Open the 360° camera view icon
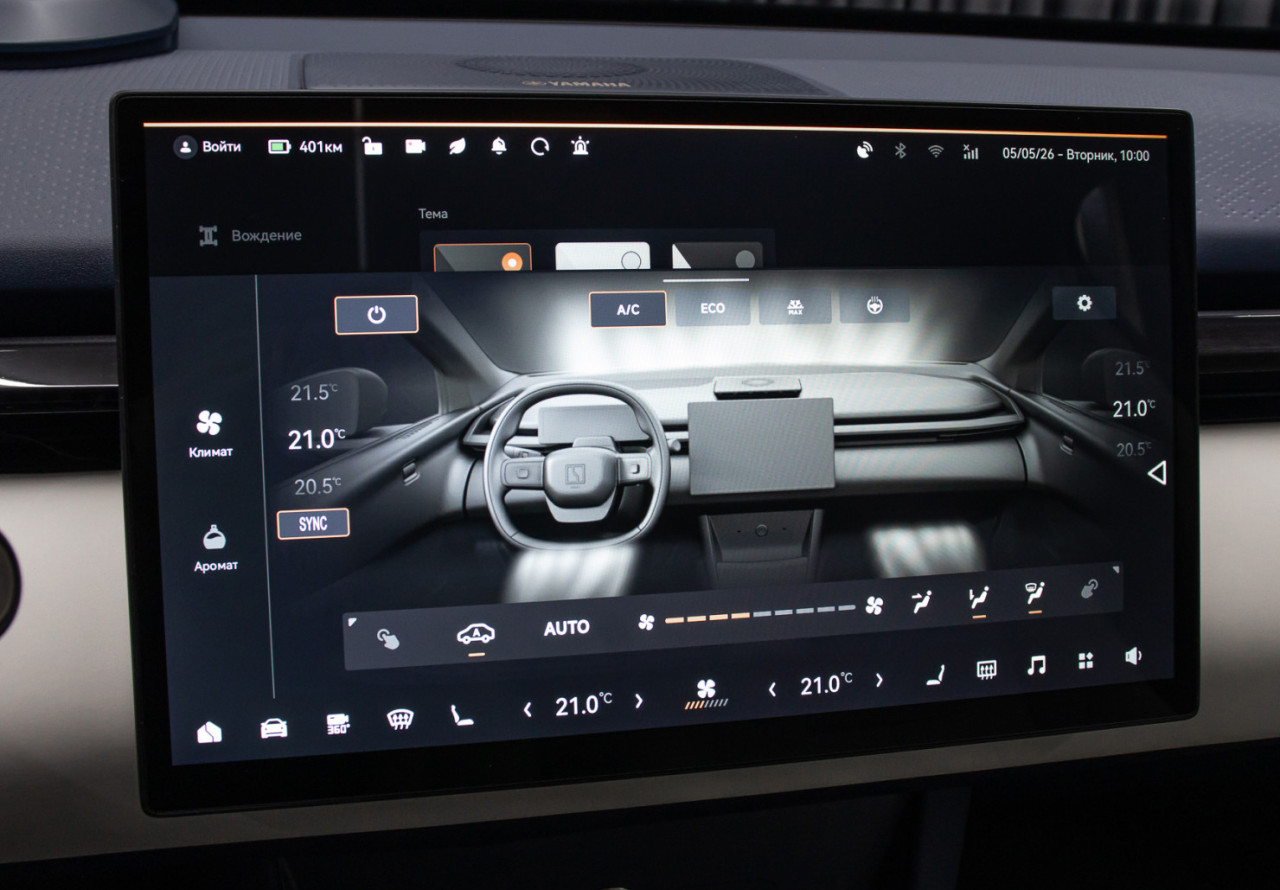 click(x=338, y=725)
